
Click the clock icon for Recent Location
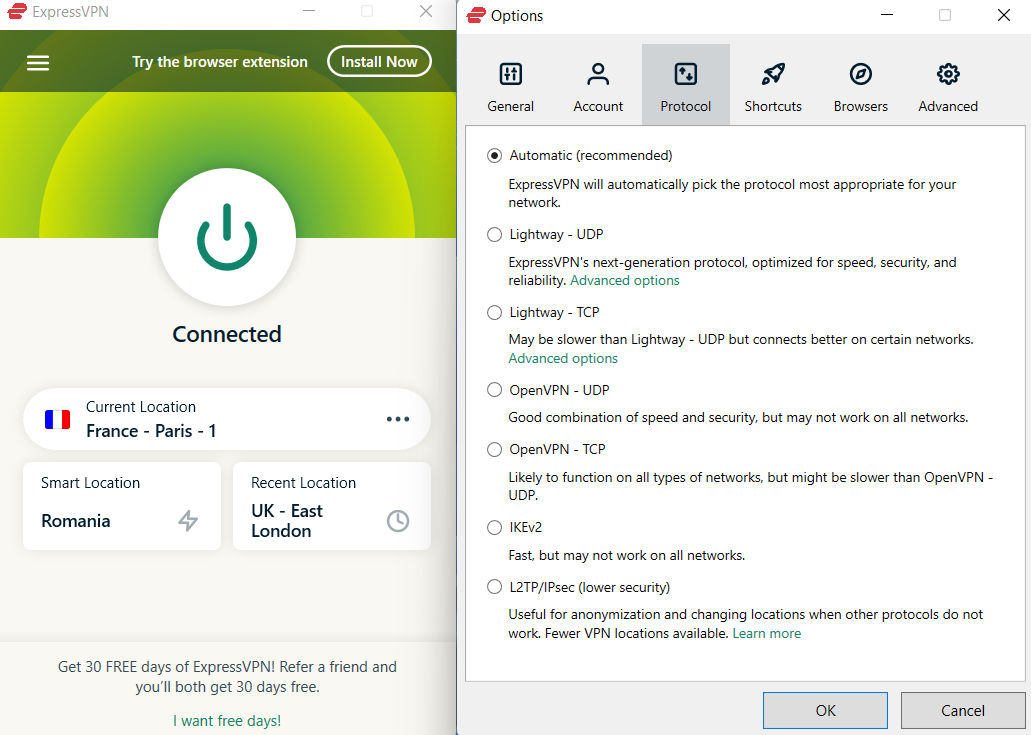tap(398, 520)
